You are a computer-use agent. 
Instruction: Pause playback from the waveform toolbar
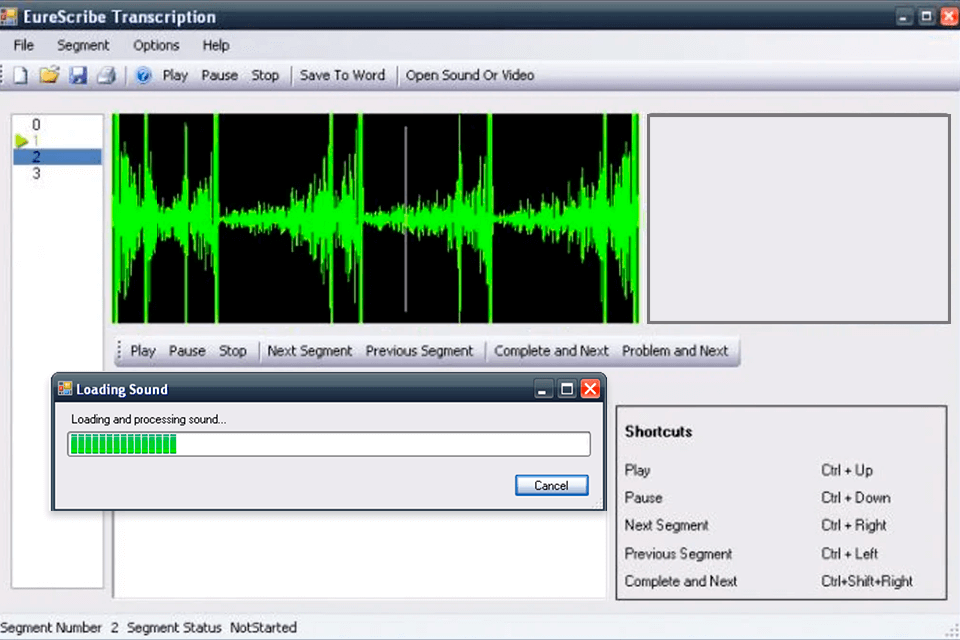click(187, 351)
